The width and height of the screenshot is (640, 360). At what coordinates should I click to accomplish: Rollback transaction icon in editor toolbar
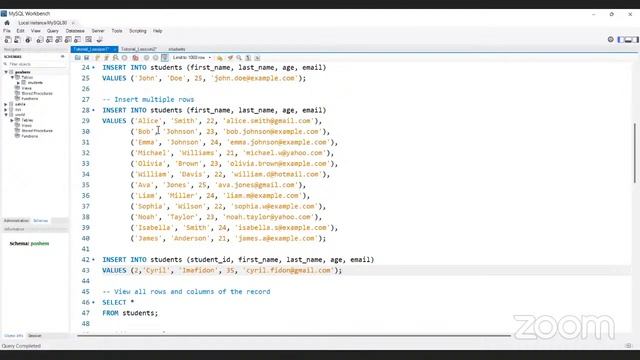click(156, 58)
